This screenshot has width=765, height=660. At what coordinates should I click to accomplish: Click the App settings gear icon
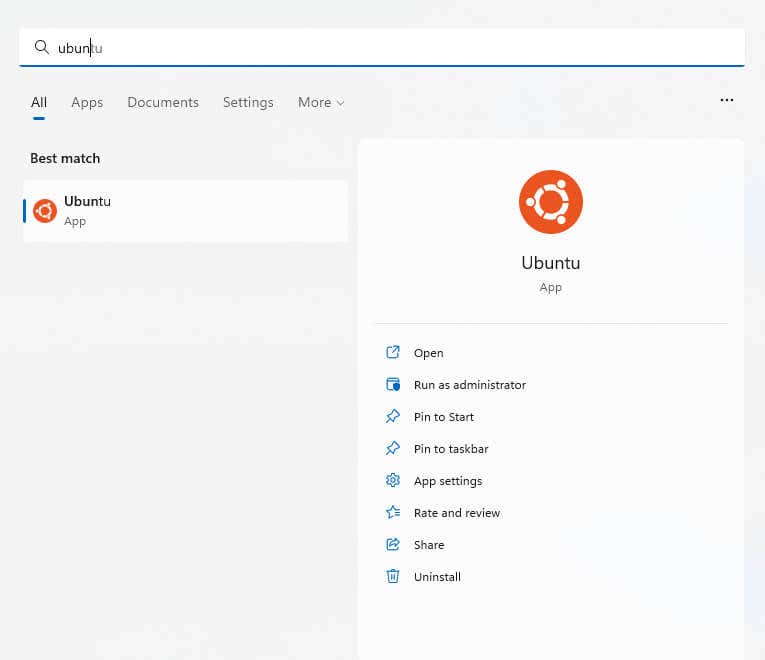click(x=393, y=481)
